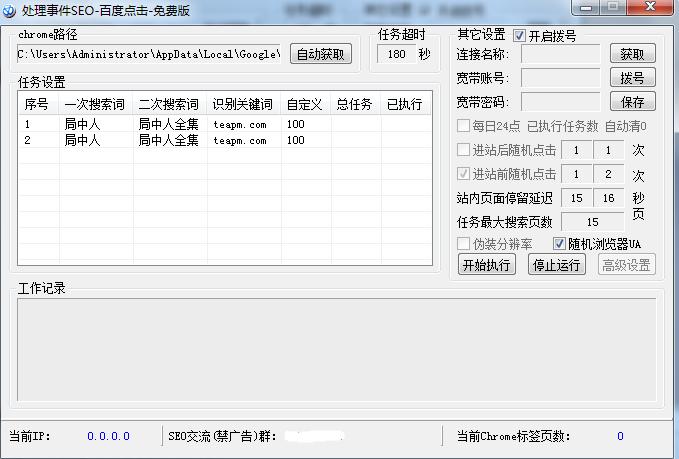Click inside the 工作记录 log area
This screenshot has height=459, width=679.
336,349
